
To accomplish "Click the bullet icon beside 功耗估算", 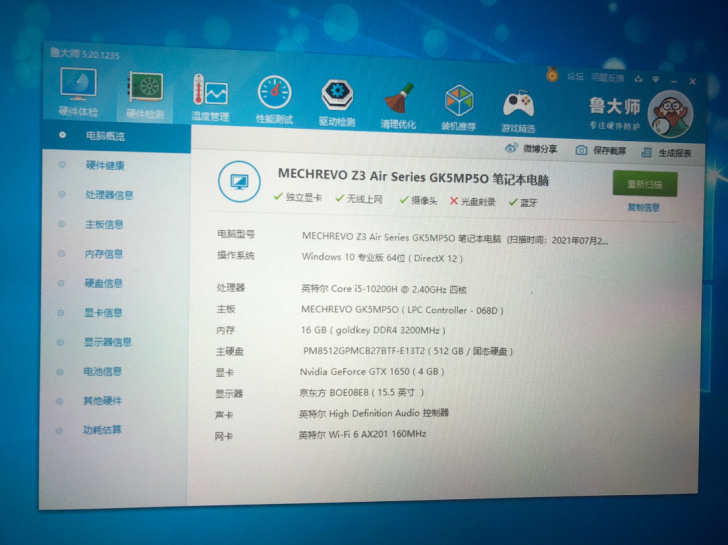I will coord(59,431).
